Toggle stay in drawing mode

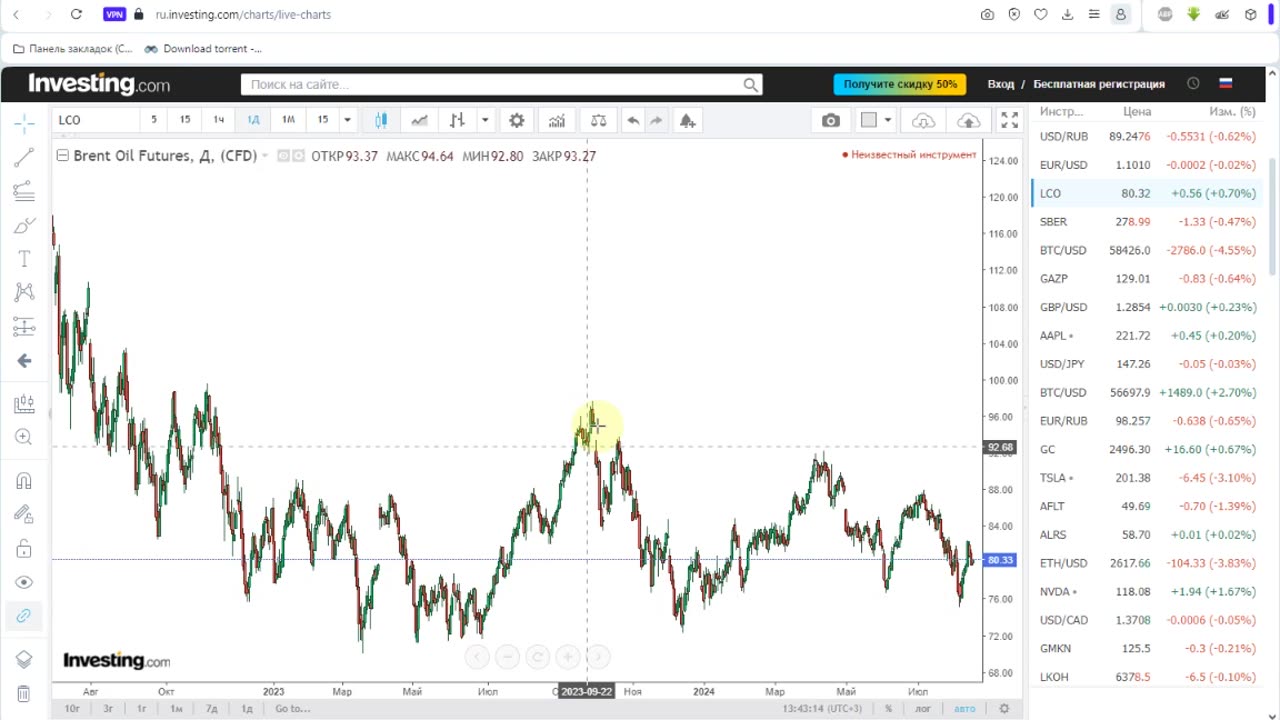(x=24, y=514)
